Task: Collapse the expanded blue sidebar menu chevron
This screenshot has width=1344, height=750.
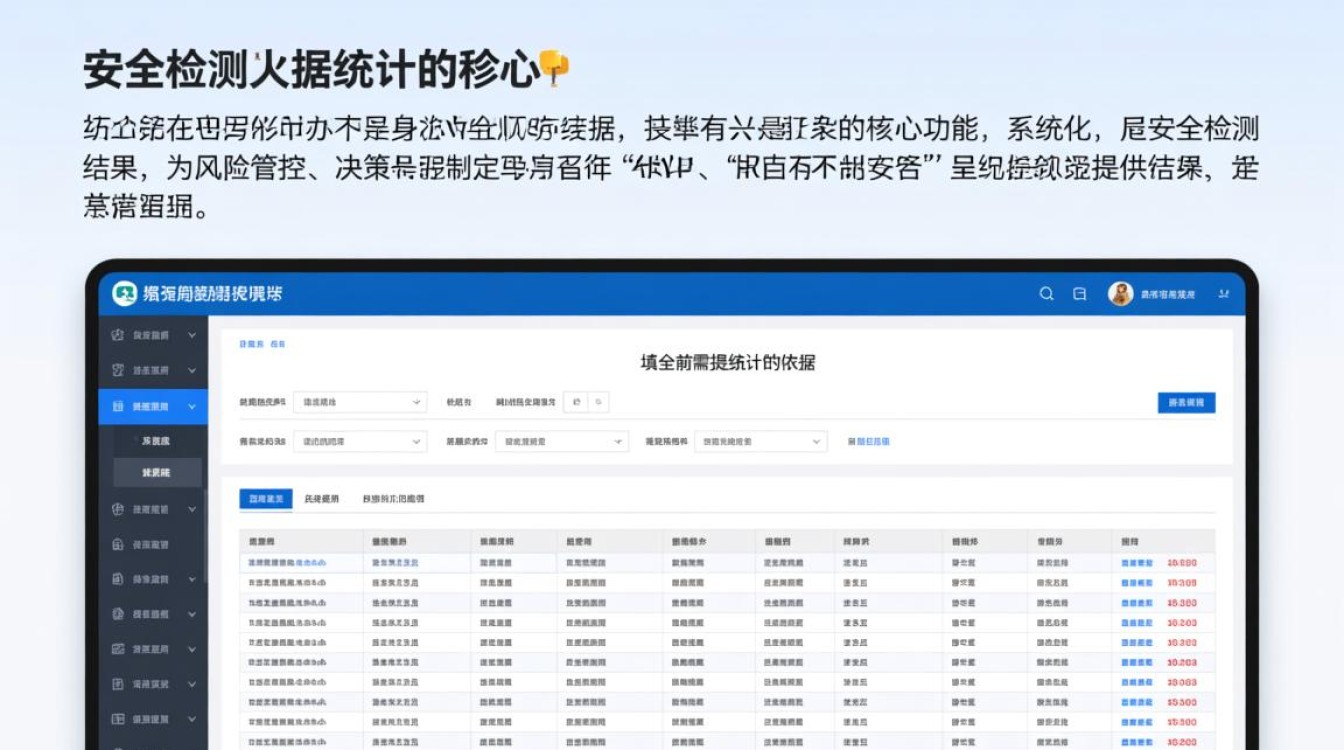Action: [x=193, y=406]
